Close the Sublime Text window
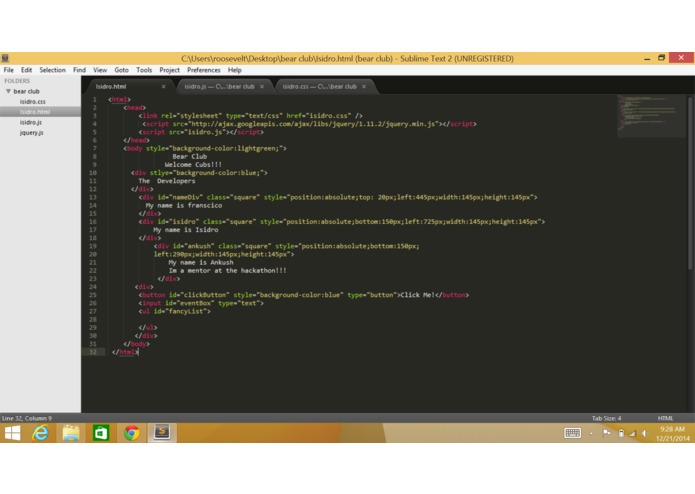Screen dimensions: 695x494 (x=681, y=58)
